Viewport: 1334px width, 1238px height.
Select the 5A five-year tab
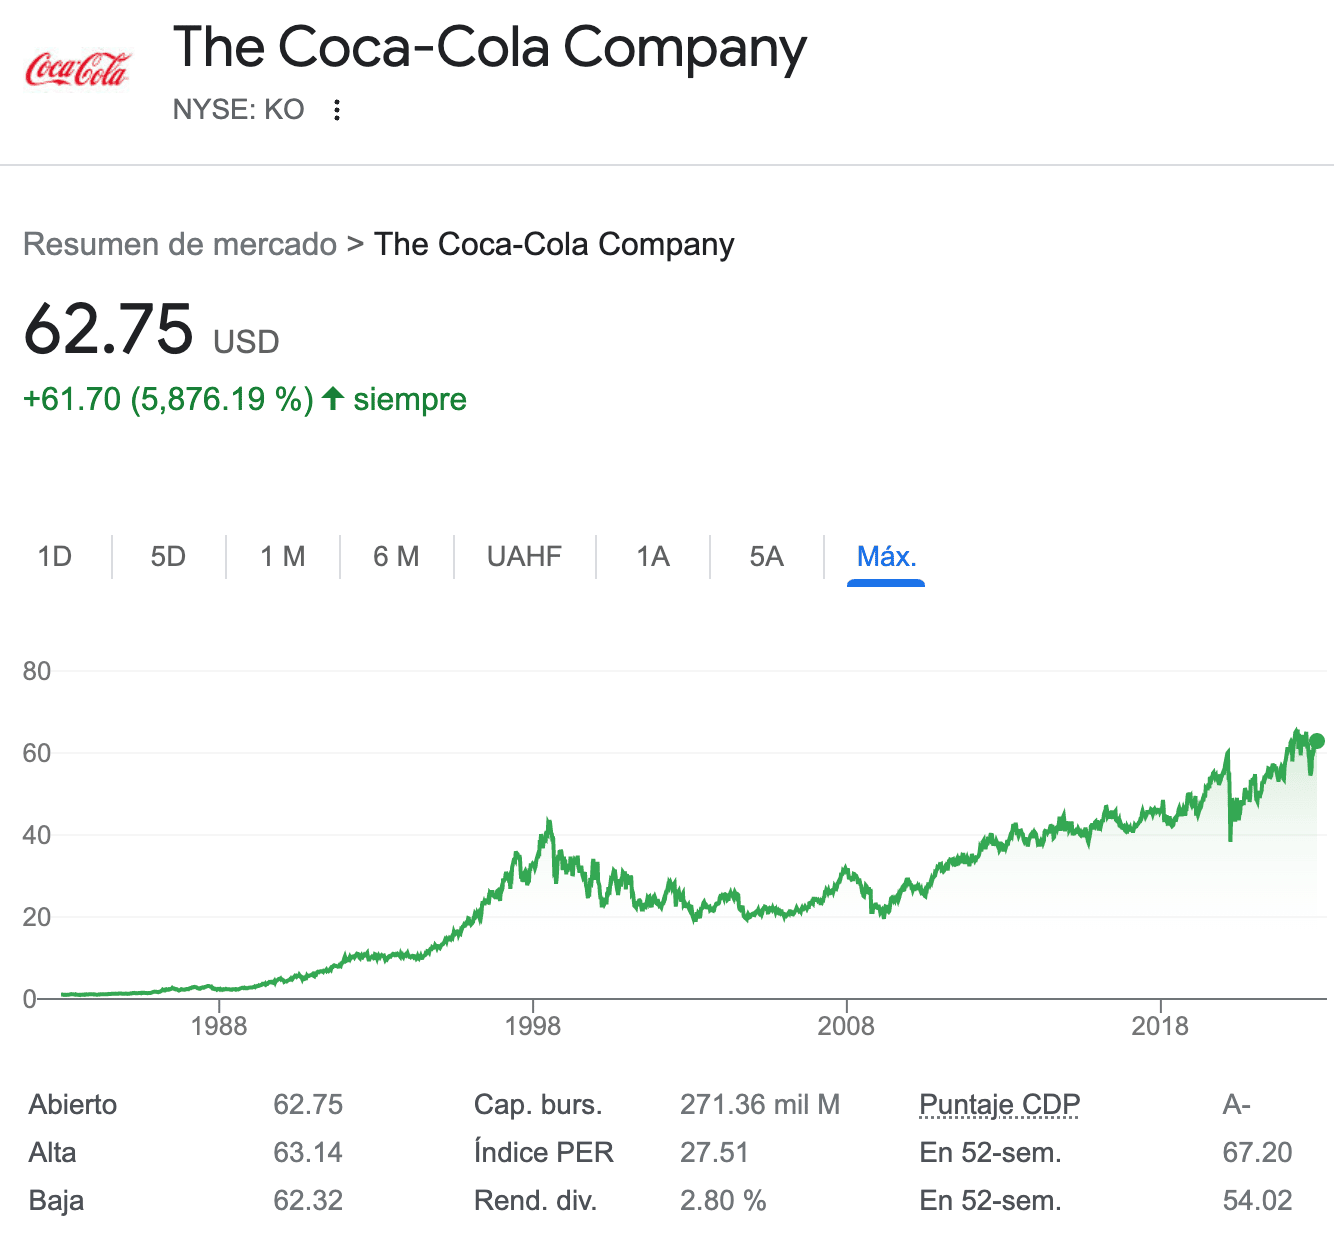pos(766,557)
